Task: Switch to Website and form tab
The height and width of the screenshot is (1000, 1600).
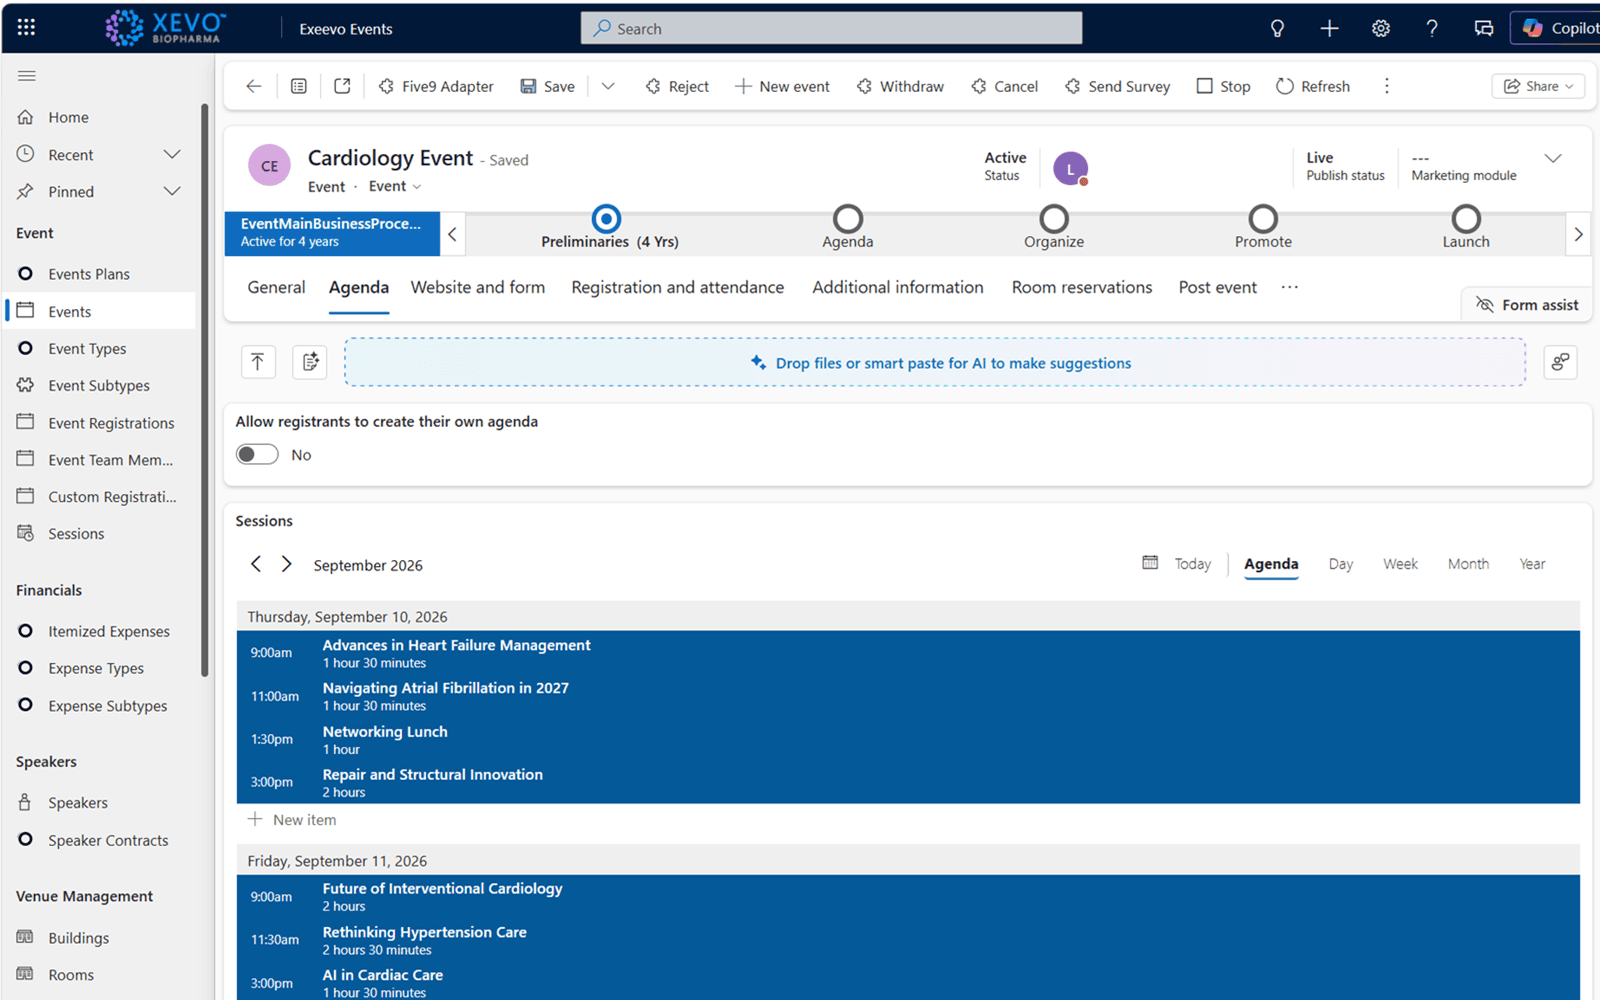Action: coord(478,287)
